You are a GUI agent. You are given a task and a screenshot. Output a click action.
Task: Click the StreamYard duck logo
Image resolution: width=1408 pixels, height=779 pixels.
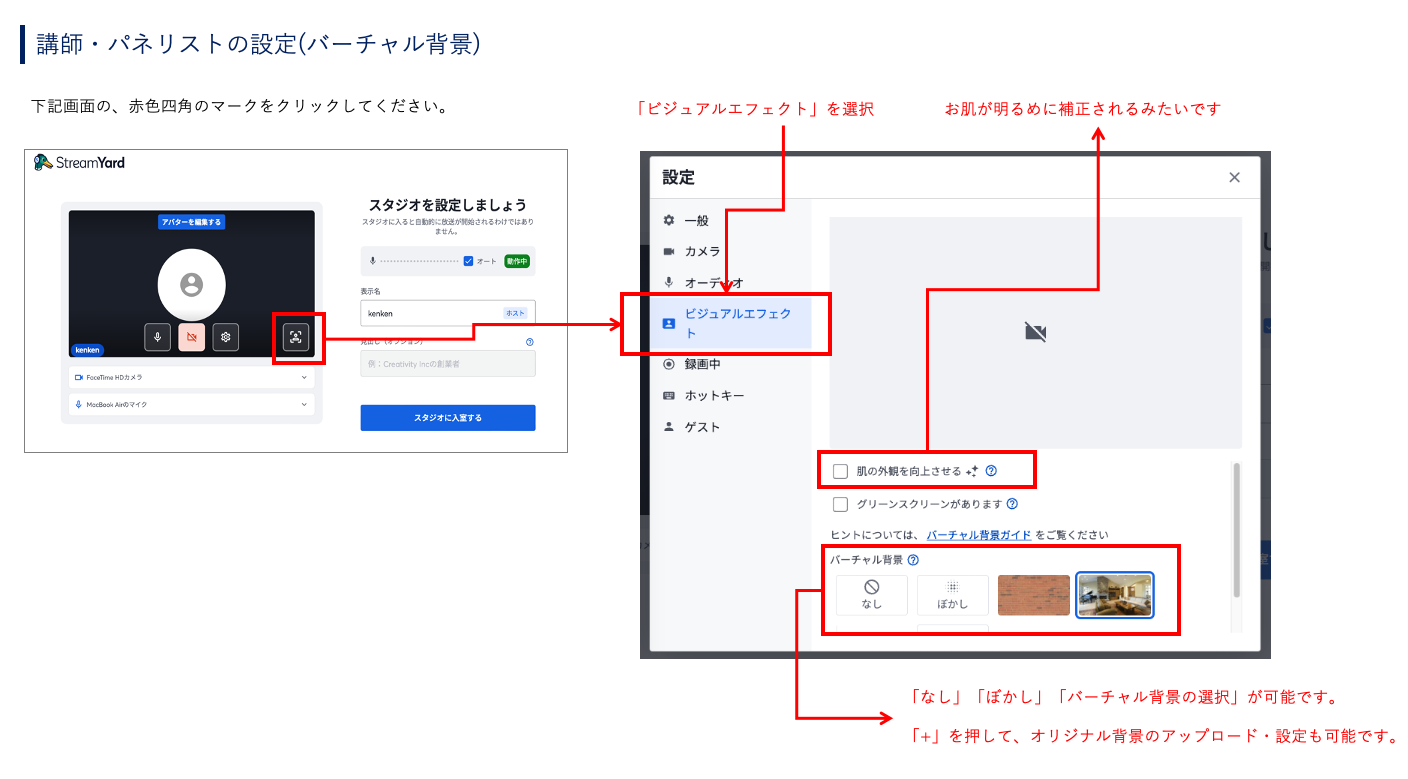click(x=43, y=161)
